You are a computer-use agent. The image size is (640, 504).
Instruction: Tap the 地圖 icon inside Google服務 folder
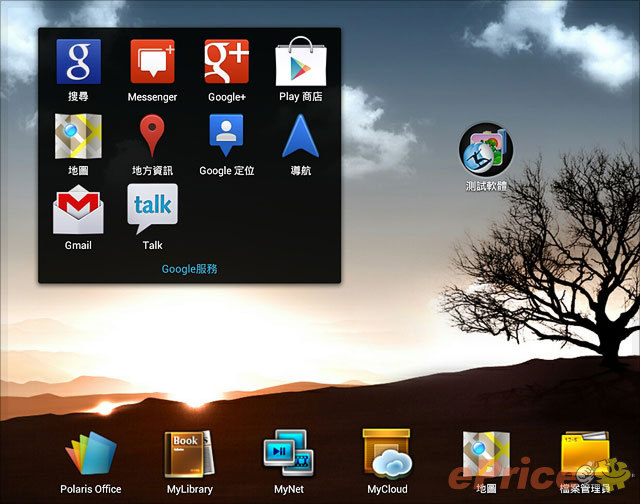click(78, 137)
